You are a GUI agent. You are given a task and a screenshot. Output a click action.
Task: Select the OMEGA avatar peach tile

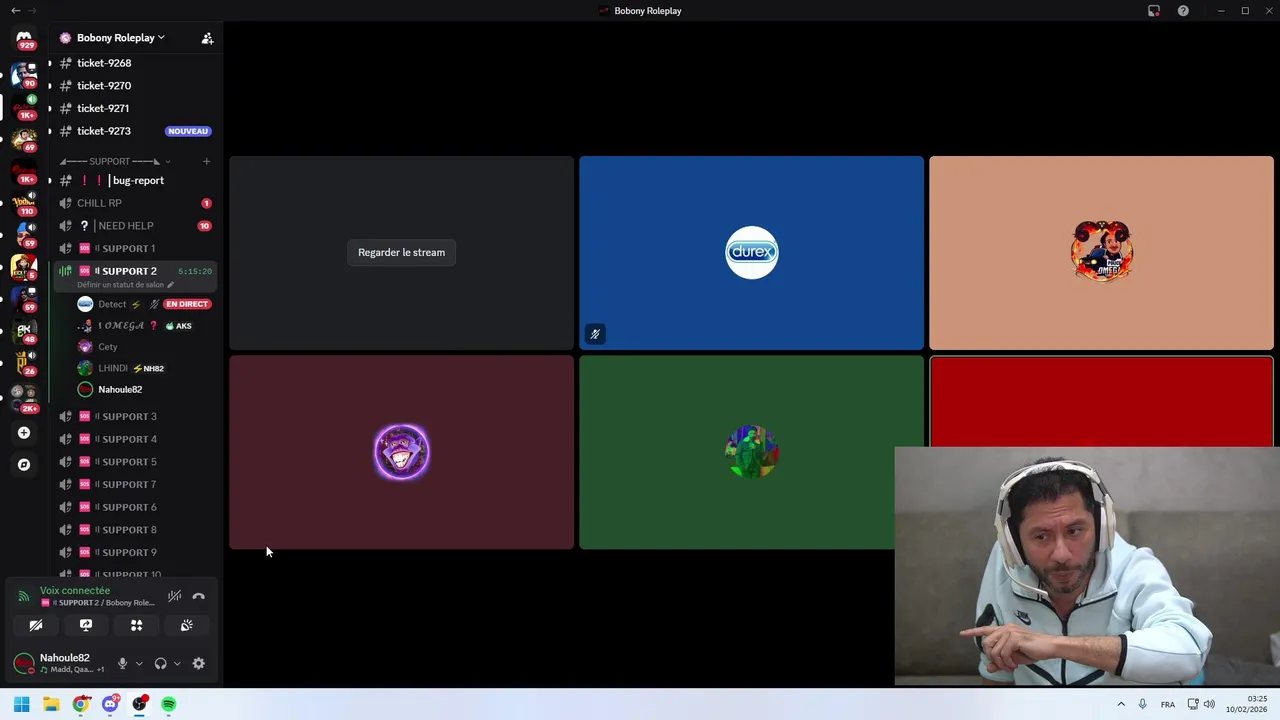(1101, 252)
